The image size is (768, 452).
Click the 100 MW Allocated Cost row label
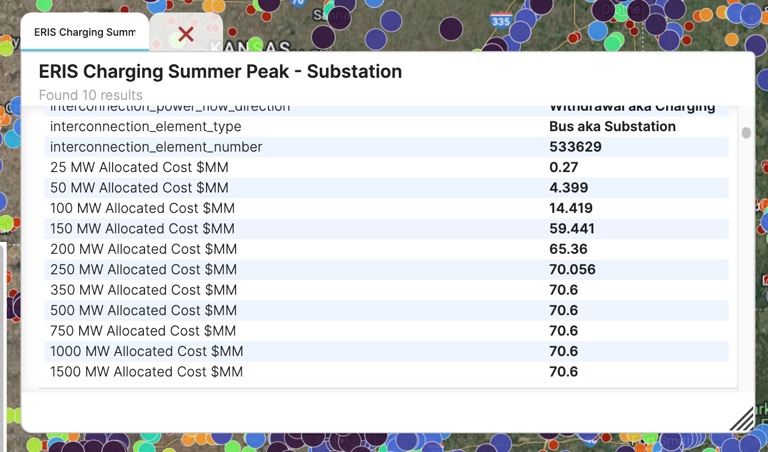(142, 208)
